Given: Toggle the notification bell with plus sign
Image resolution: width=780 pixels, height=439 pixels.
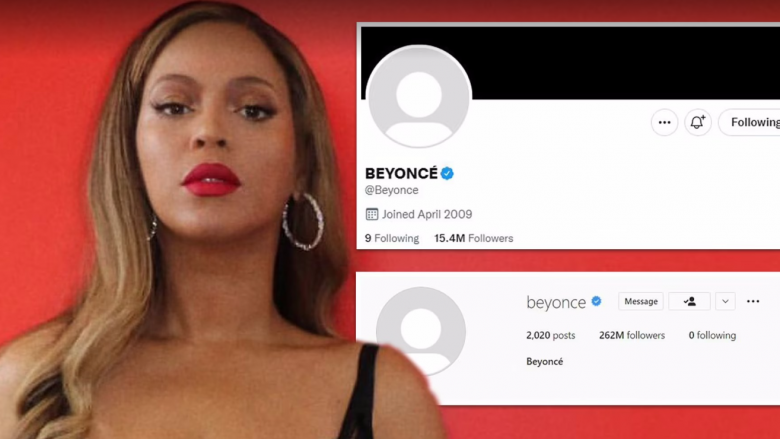Looking at the screenshot, I should click(x=697, y=122).
